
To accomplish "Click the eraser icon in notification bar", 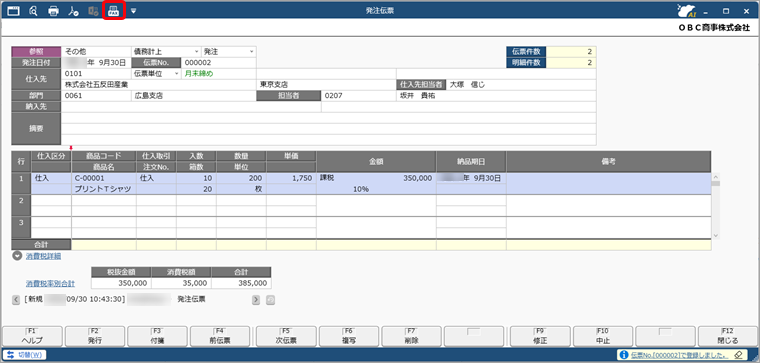I will (x=738, y=355).
